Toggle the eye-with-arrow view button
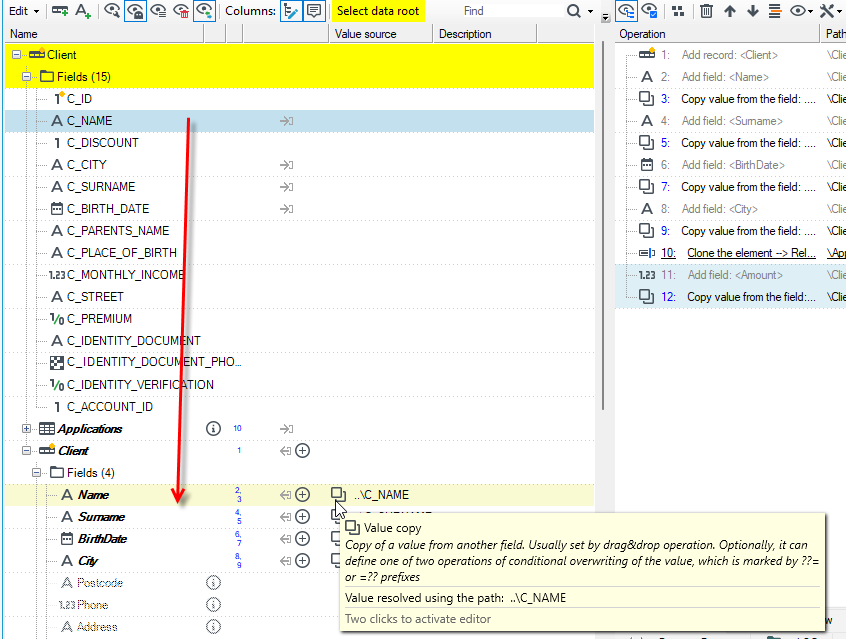This screenshot has height=639, width=846. click(204, 11)
